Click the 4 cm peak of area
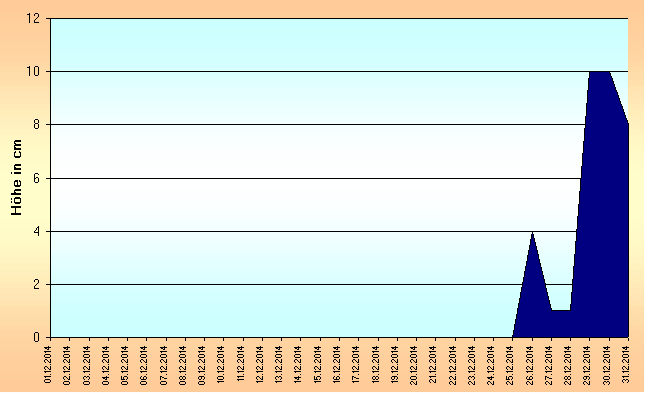 click(x=532, y=235)
